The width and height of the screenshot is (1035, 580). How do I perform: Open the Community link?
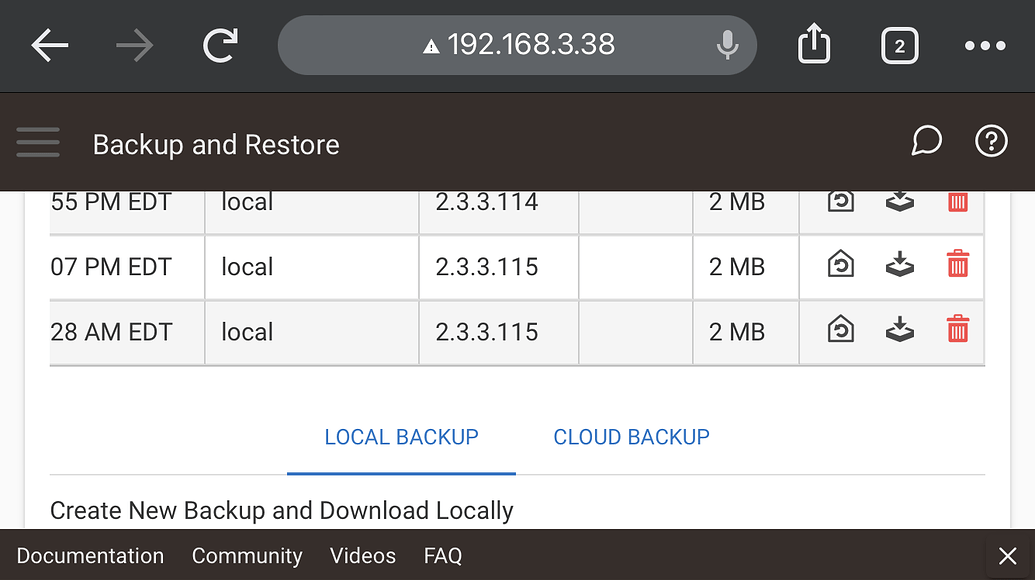pos(247,556)
